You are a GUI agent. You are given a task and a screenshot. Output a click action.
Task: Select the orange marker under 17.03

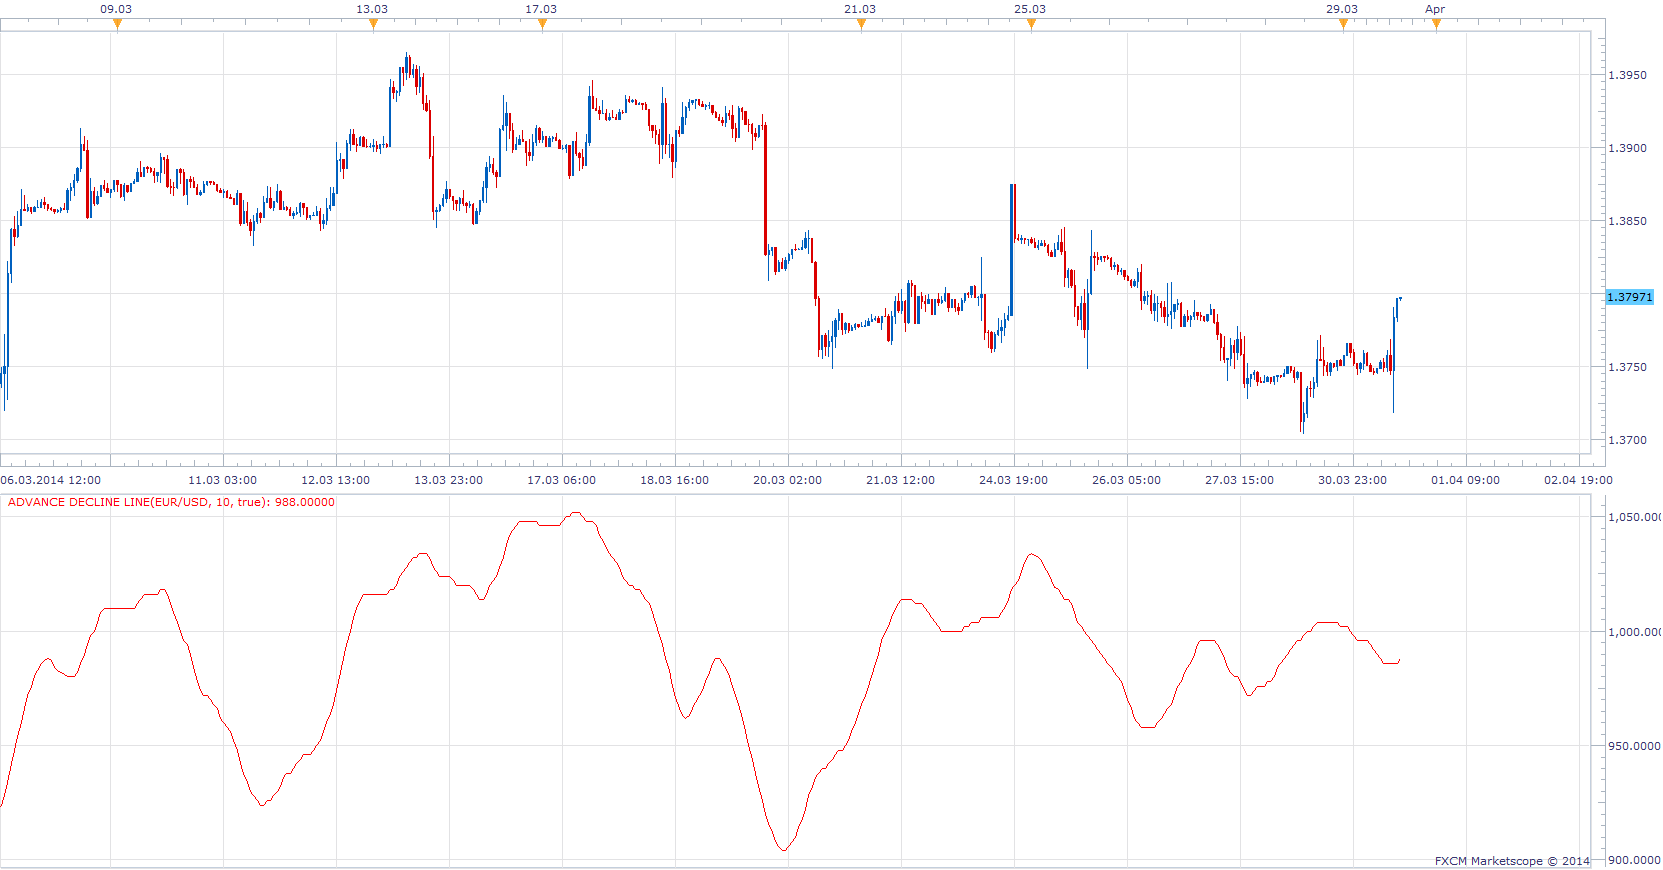tap(542, 25)
